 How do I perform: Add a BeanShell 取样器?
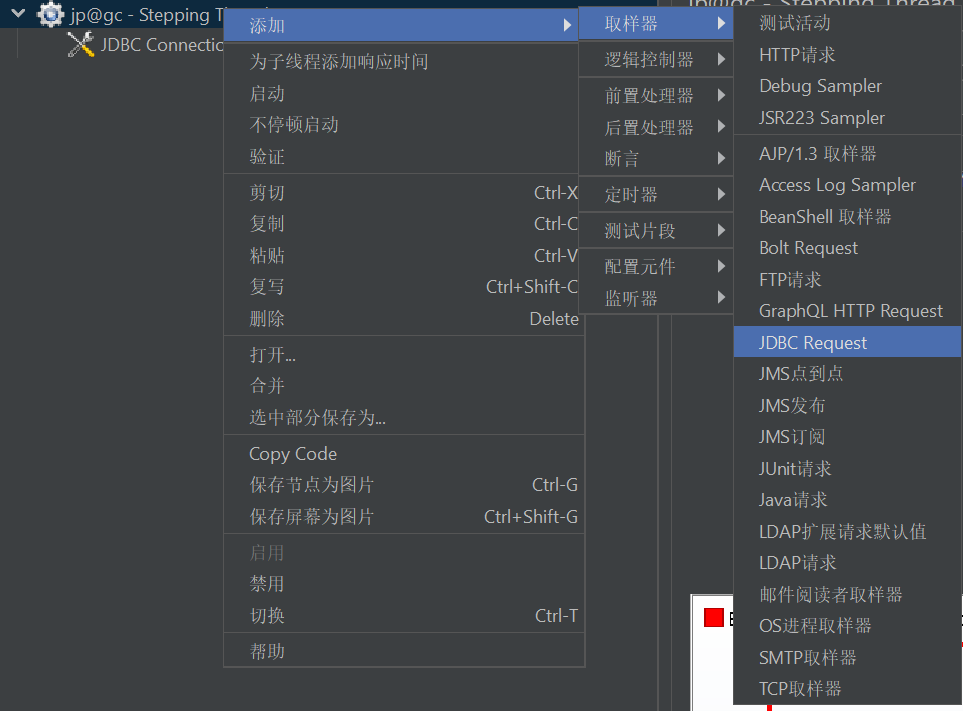[848, 217]
